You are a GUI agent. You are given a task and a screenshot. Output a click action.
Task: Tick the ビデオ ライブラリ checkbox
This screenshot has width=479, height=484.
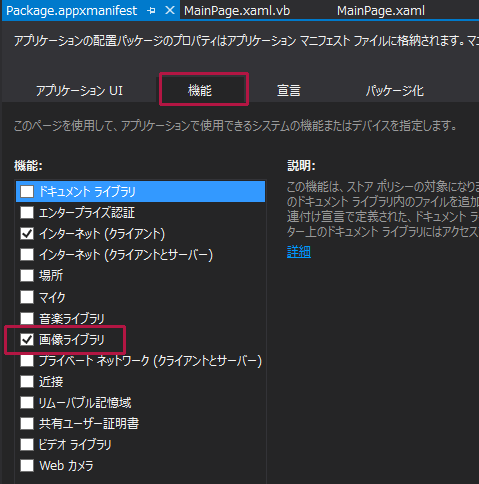(x=27, y=444)
